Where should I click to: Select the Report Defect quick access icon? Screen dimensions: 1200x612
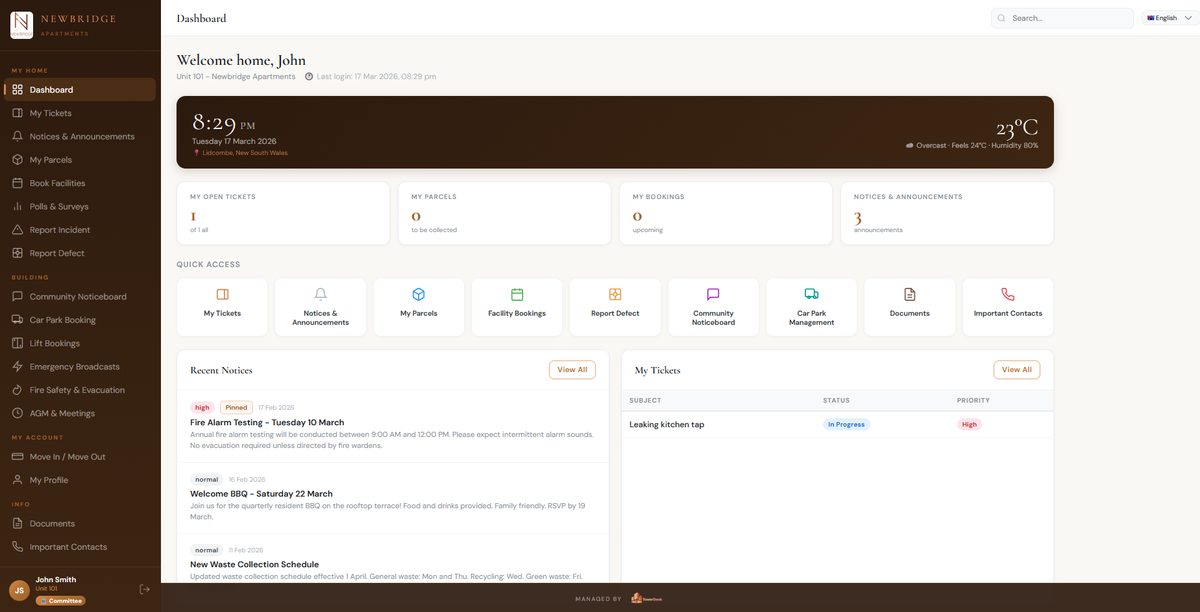point(614,306)
